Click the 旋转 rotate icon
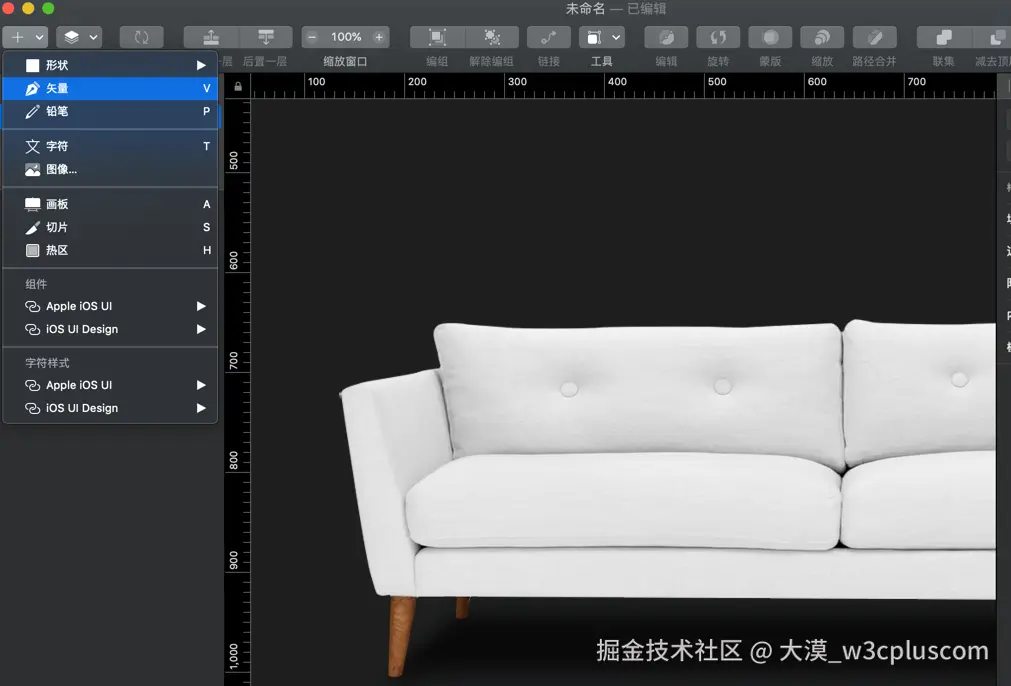The image size is (1011, 686). point(718,37)
